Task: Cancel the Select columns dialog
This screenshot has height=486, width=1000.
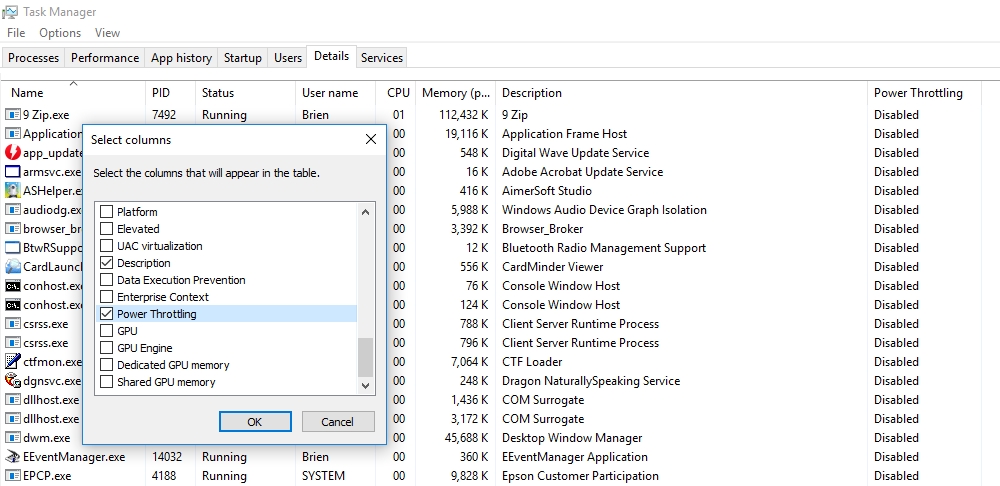Action: (x=337, y=422)
